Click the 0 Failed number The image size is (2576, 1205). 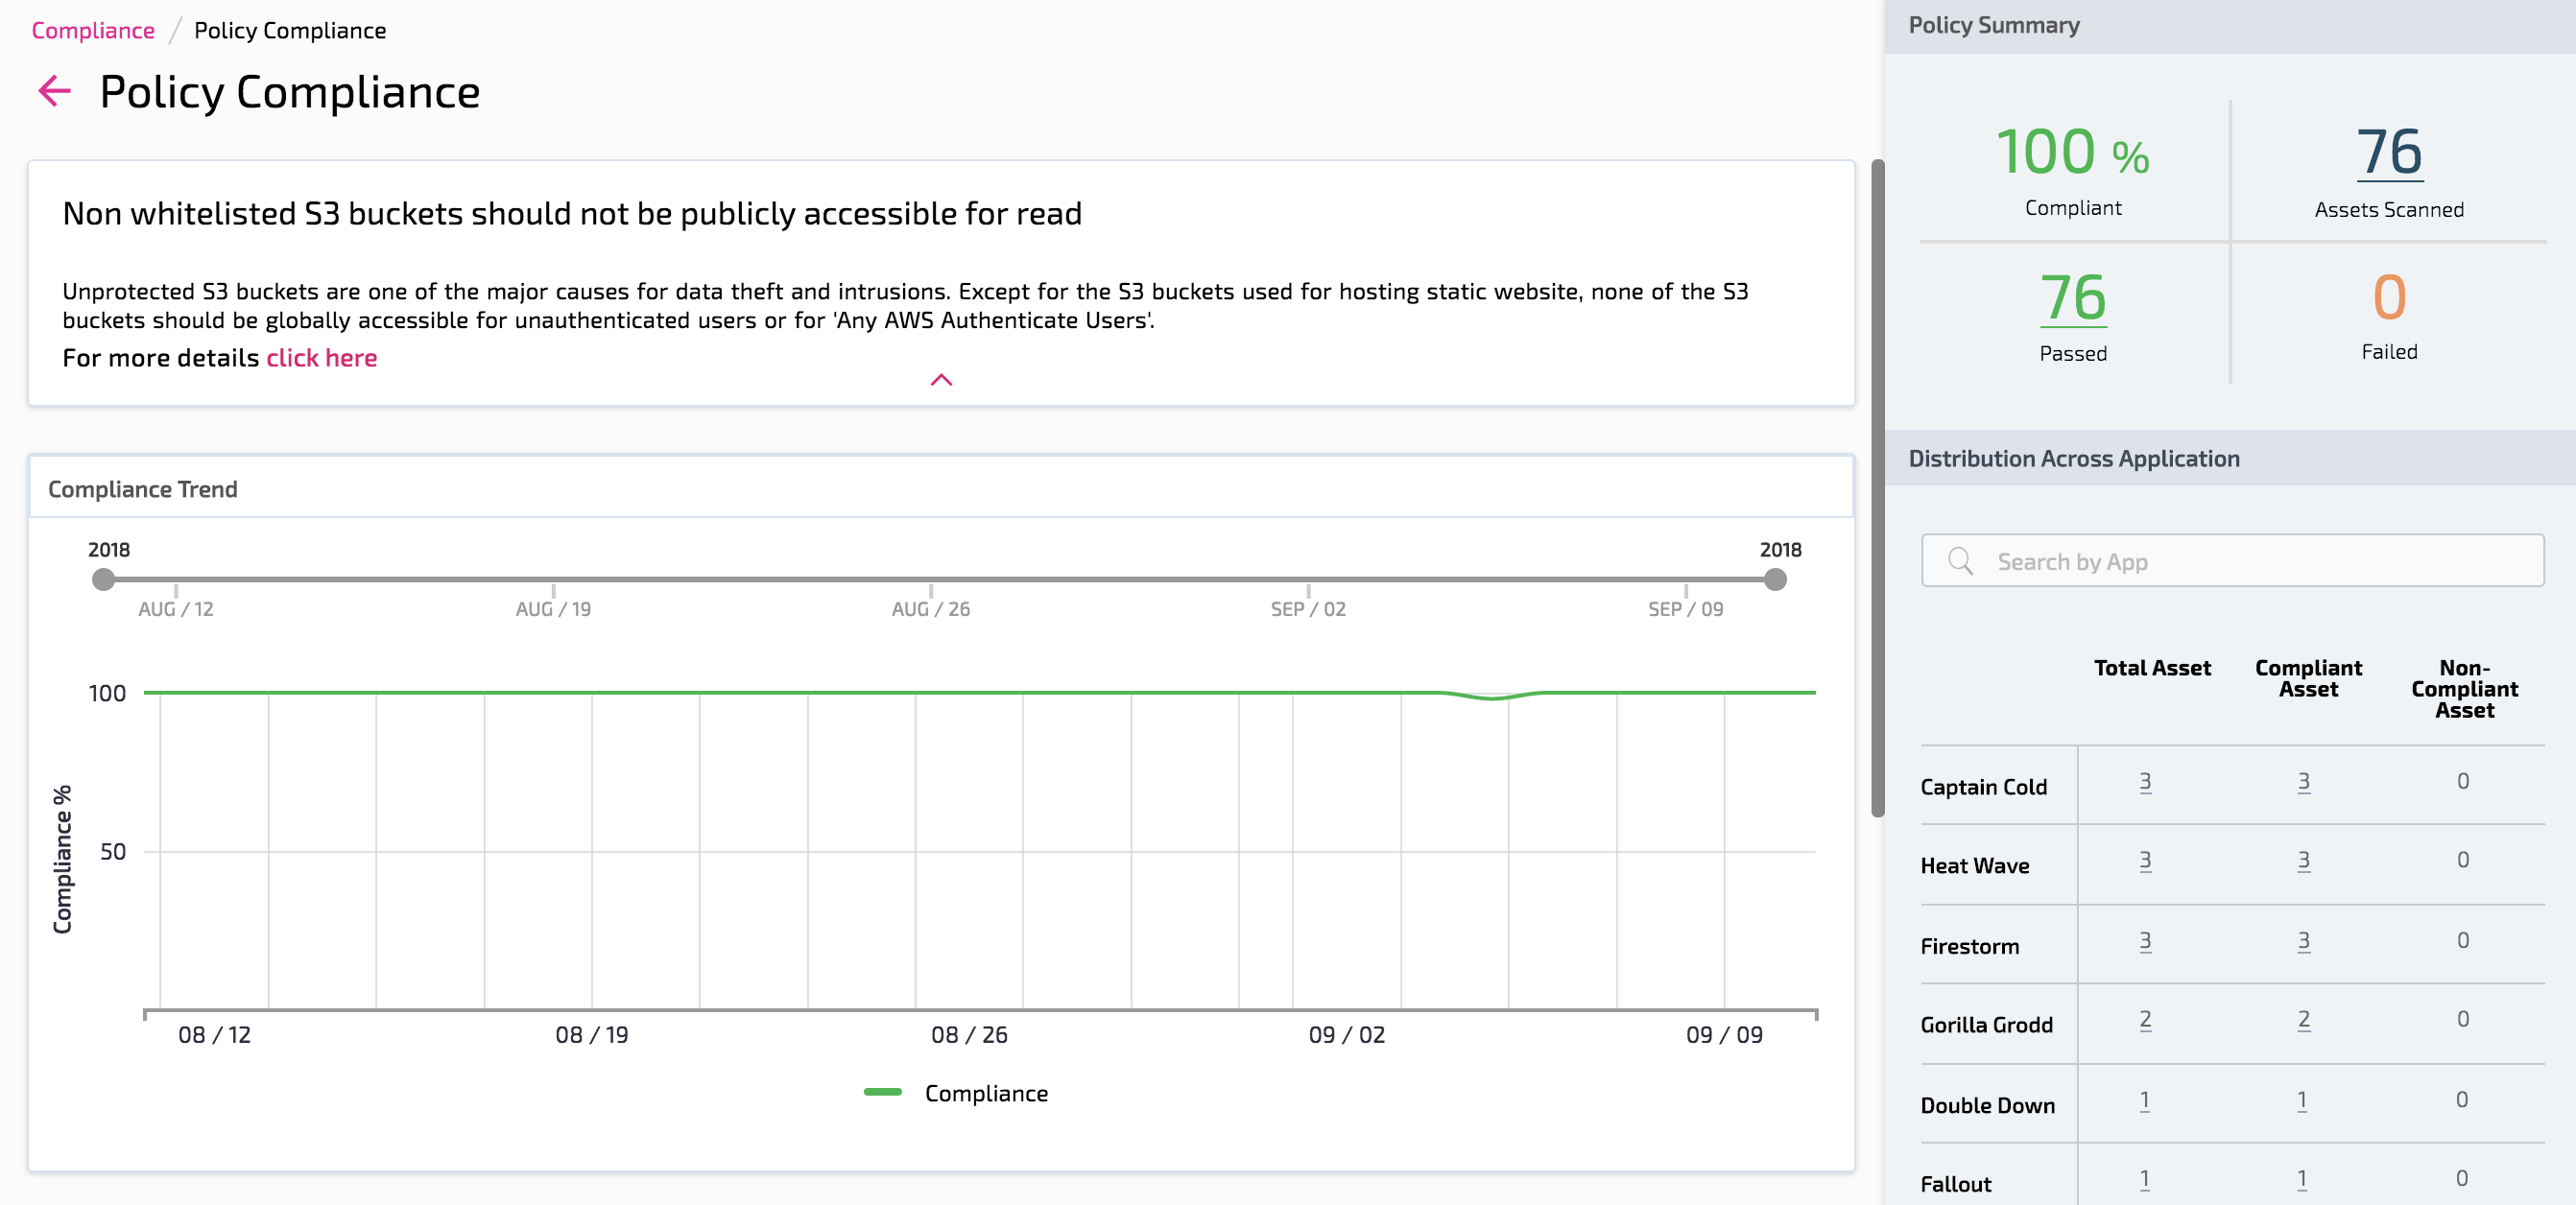pos(2388,297)
